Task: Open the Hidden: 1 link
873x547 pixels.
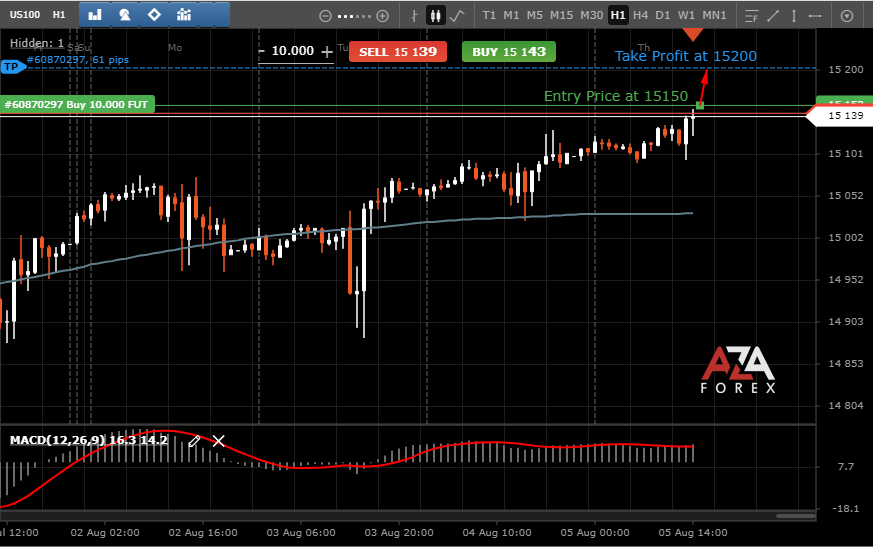Action: [37, 43]
